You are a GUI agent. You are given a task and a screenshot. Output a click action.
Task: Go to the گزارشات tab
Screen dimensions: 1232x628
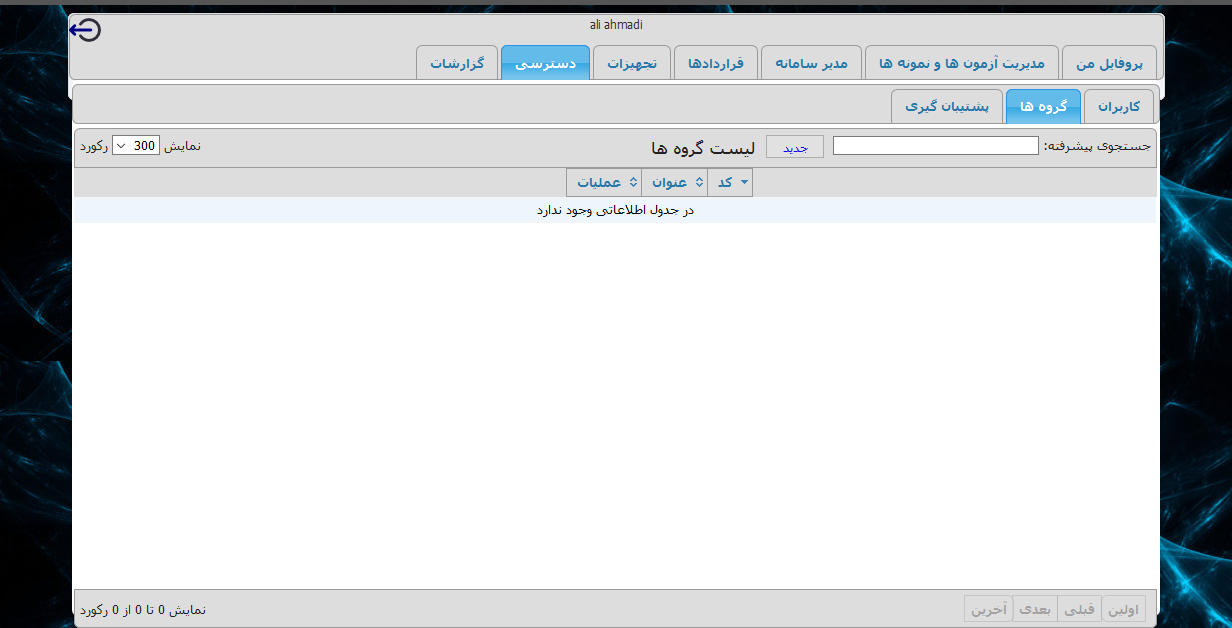pos(457,63)
